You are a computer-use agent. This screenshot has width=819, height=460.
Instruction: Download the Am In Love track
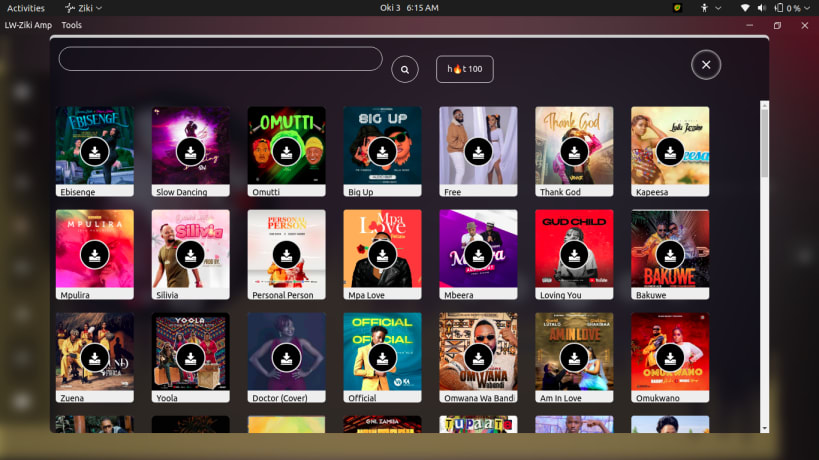point(574,358)
